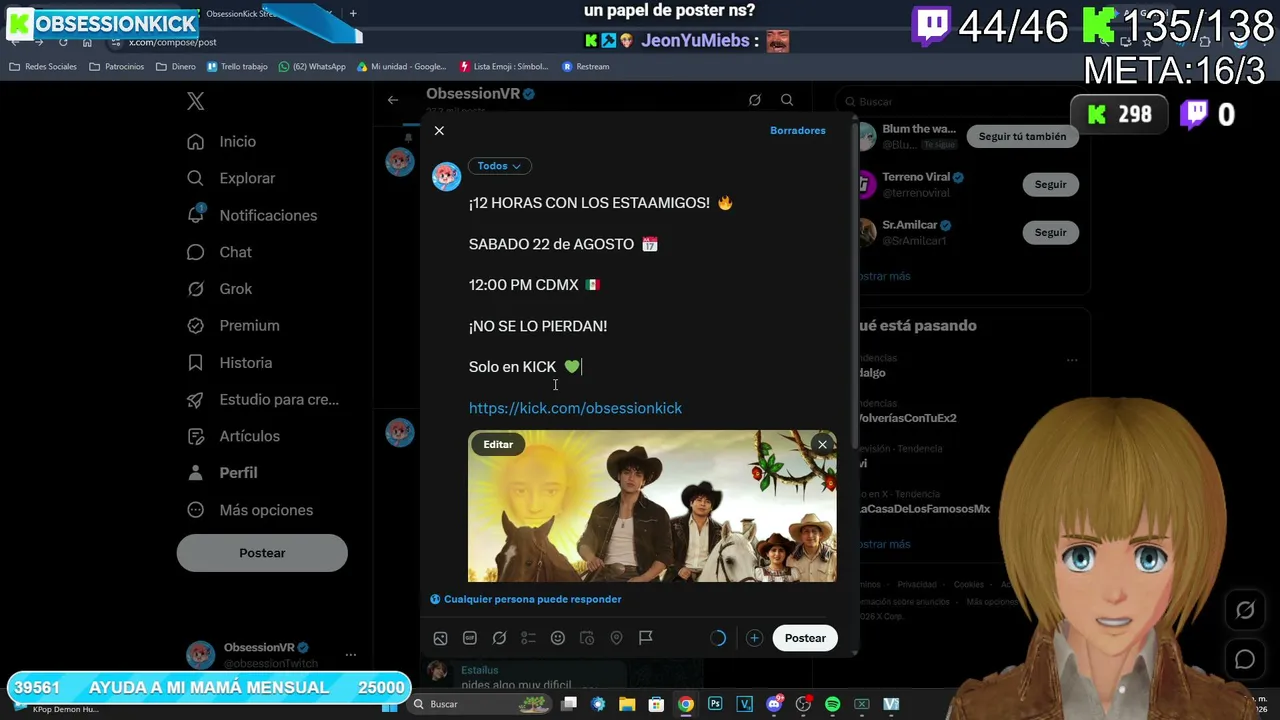The height and width of the screenshot is (720, 1280).
Task: Expand Más opciones in the sidebar
Action: pyautogui.click(x=251, y=510)
